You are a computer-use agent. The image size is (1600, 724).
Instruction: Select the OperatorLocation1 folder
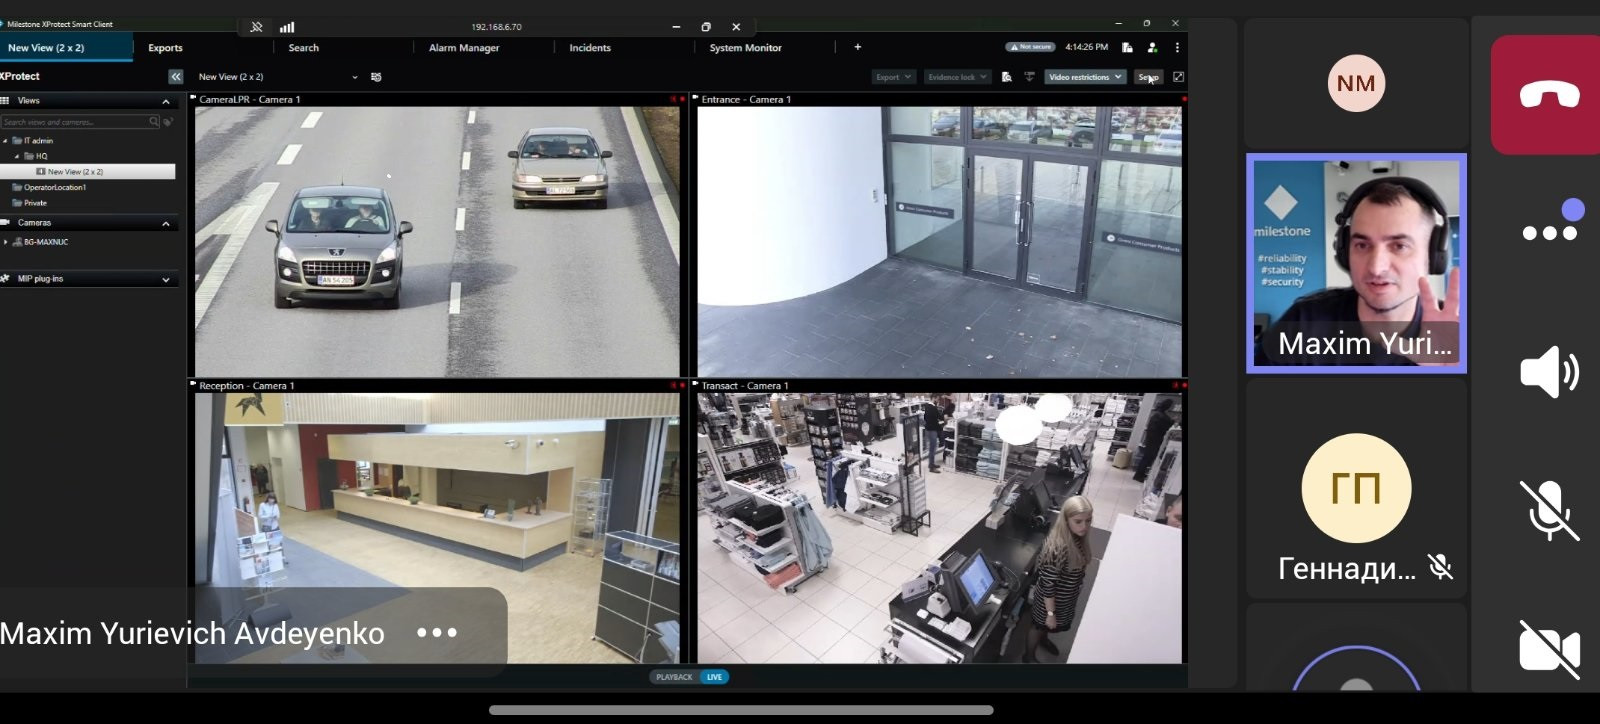54,187
